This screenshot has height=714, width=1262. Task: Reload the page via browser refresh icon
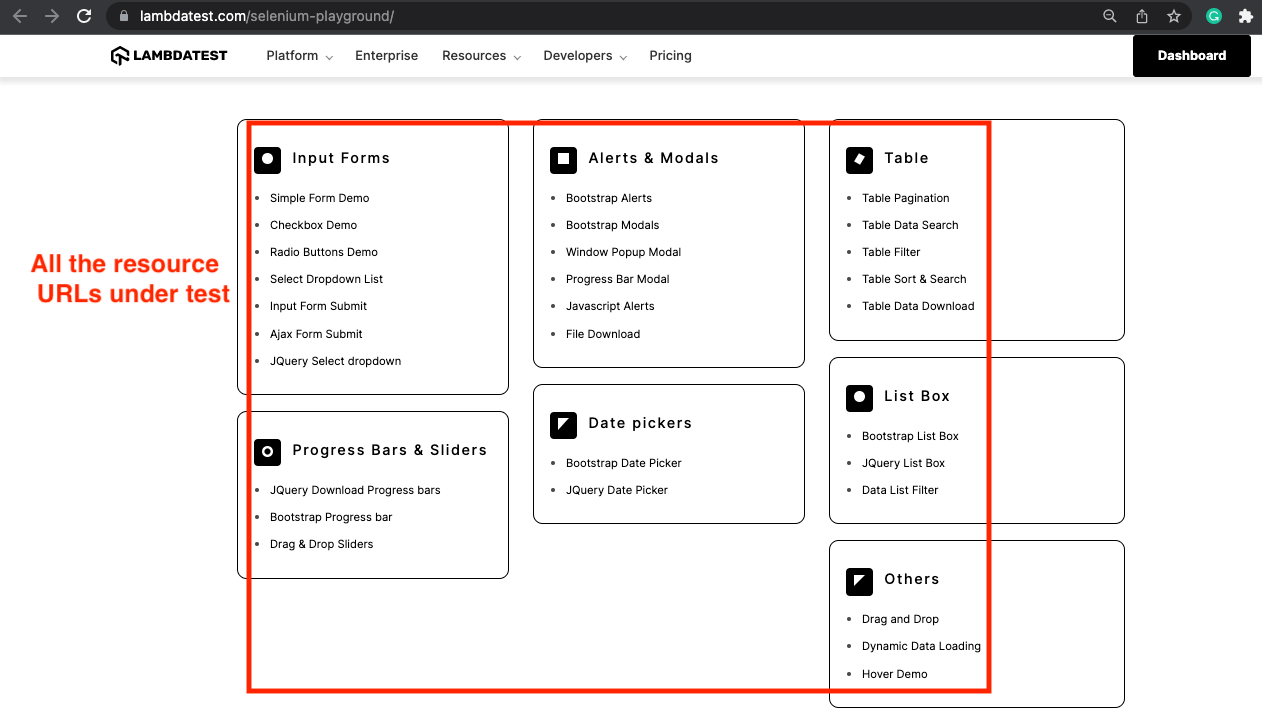click(x=83, y=16)
